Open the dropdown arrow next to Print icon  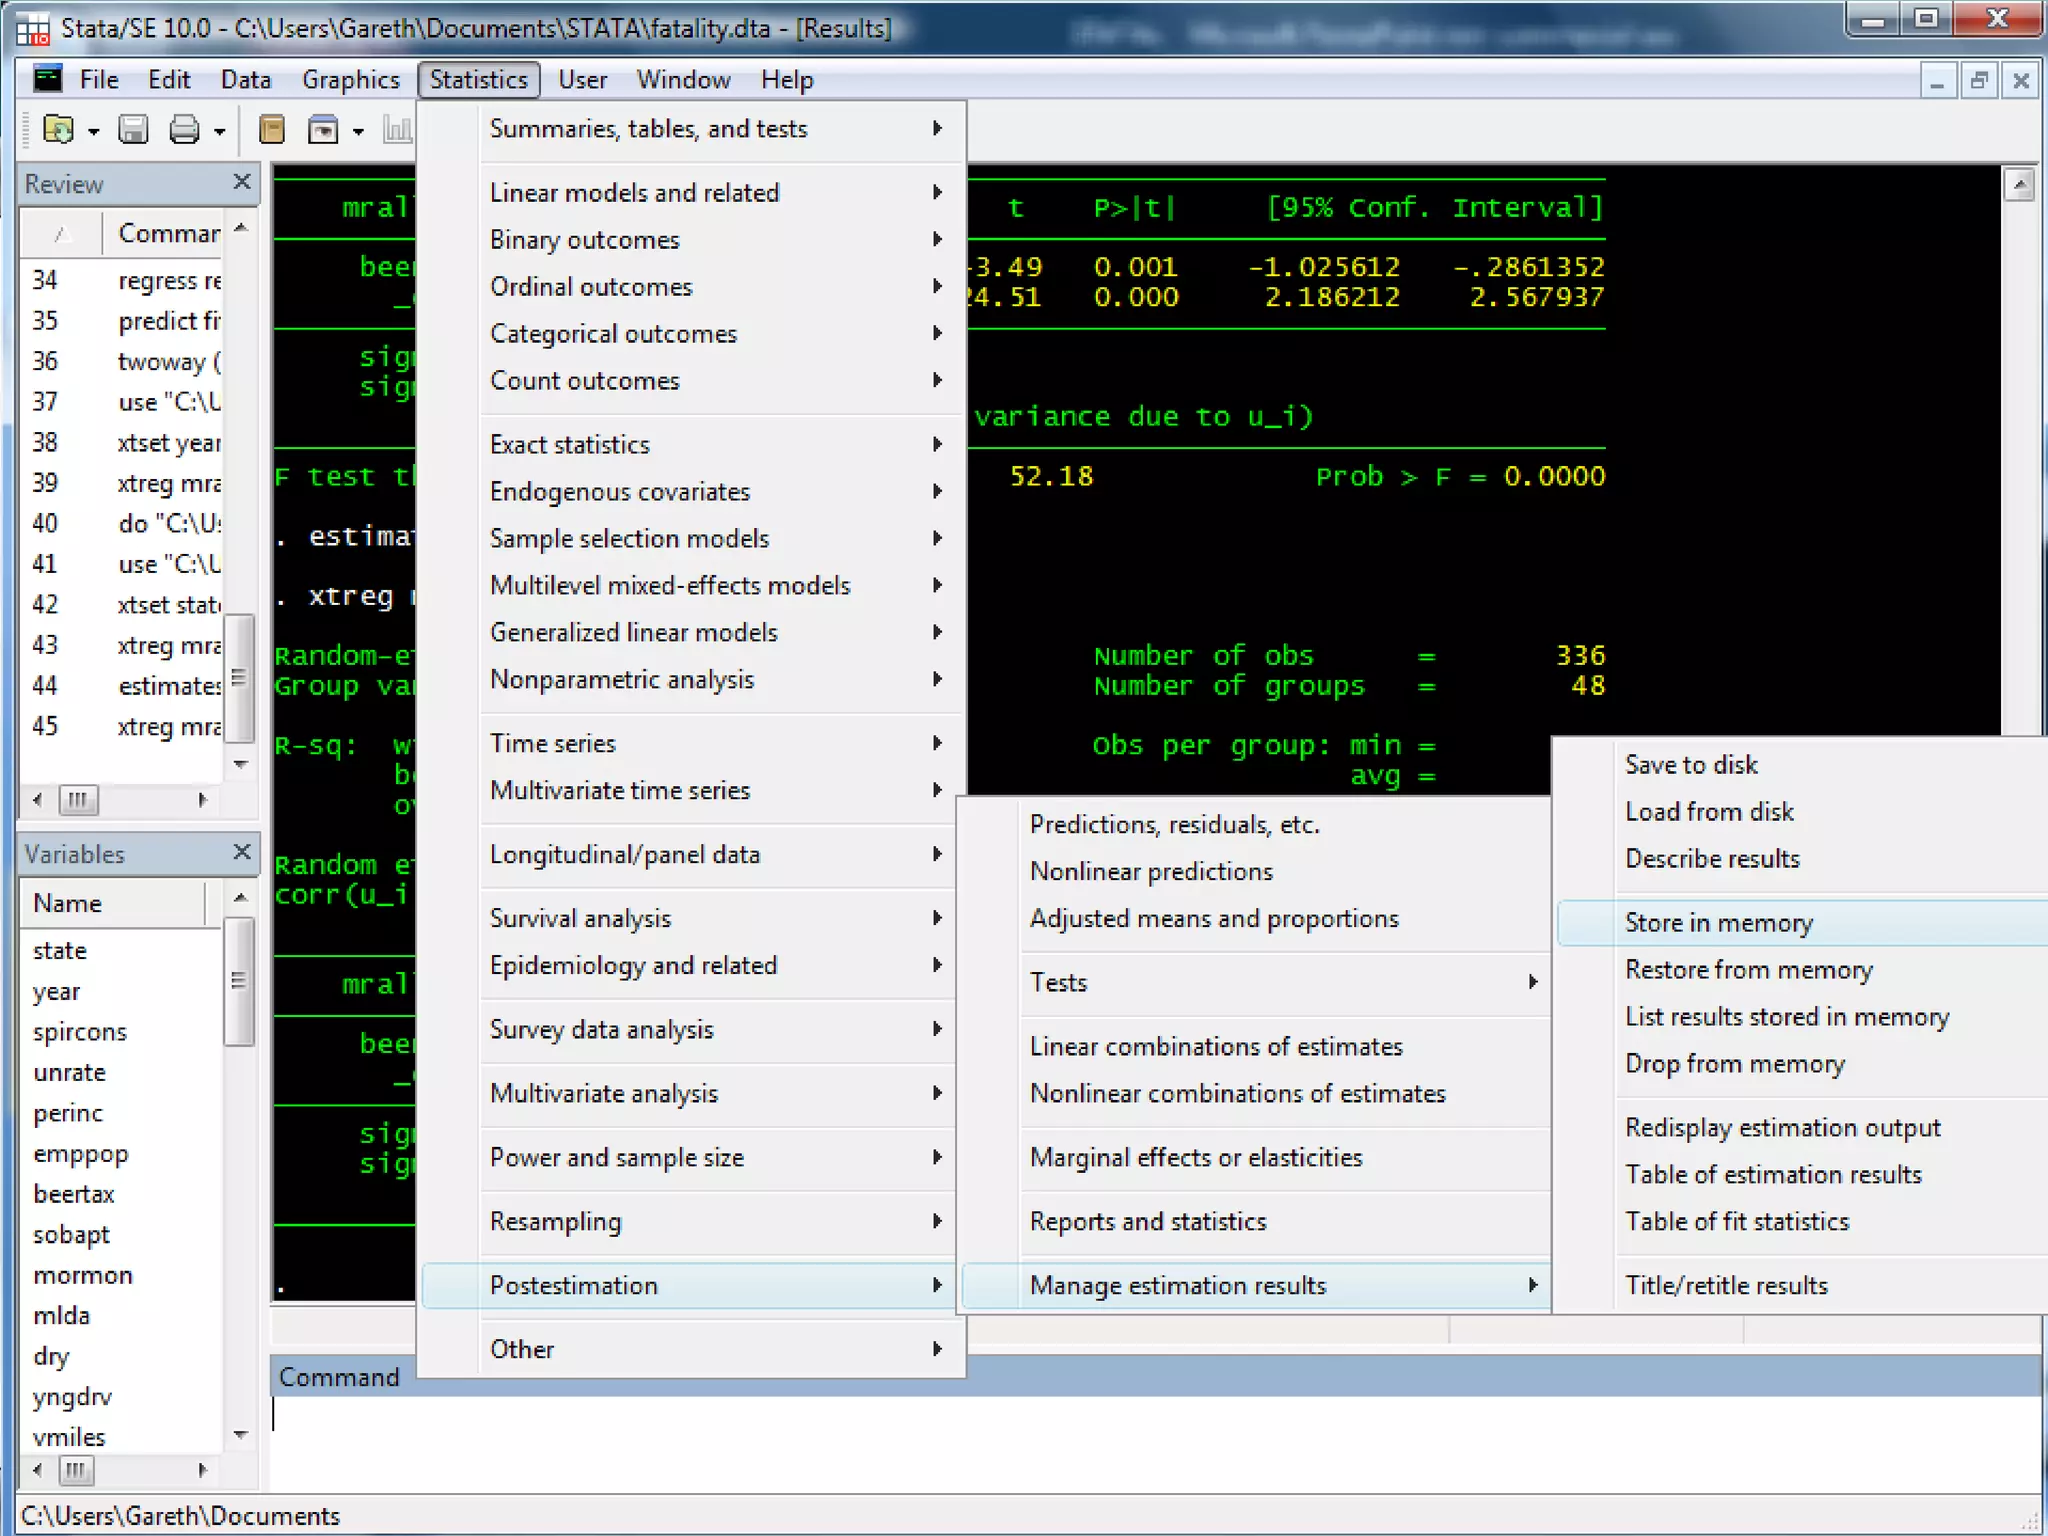220,131
